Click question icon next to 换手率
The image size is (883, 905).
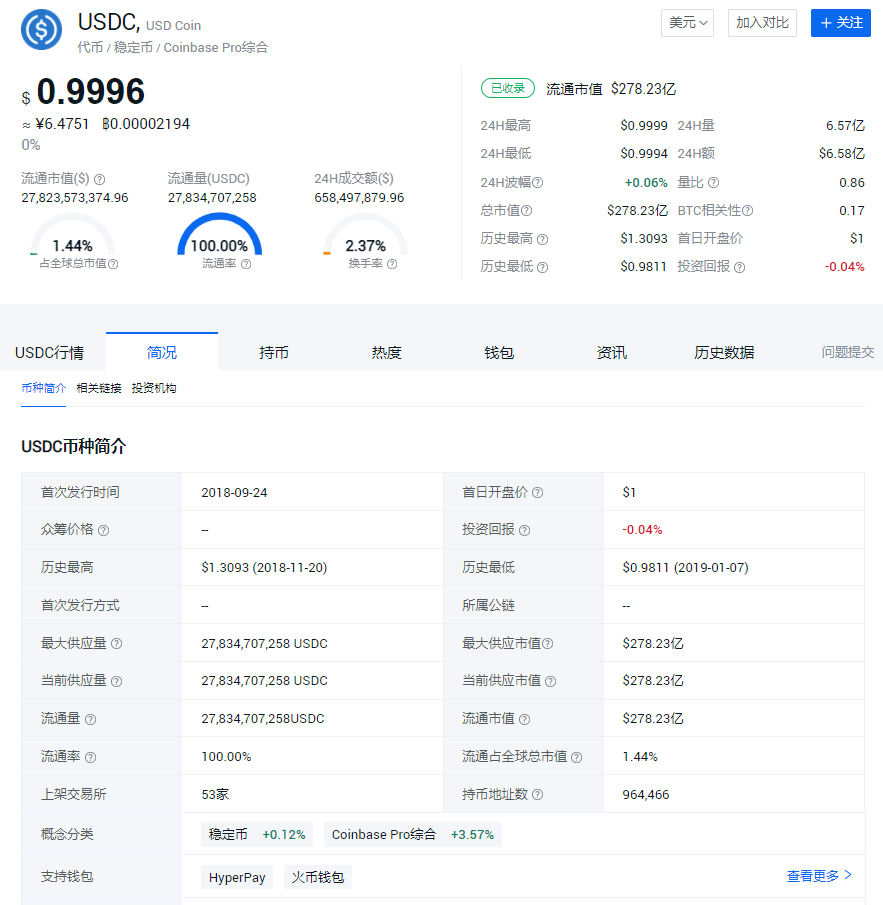point(392,264)
